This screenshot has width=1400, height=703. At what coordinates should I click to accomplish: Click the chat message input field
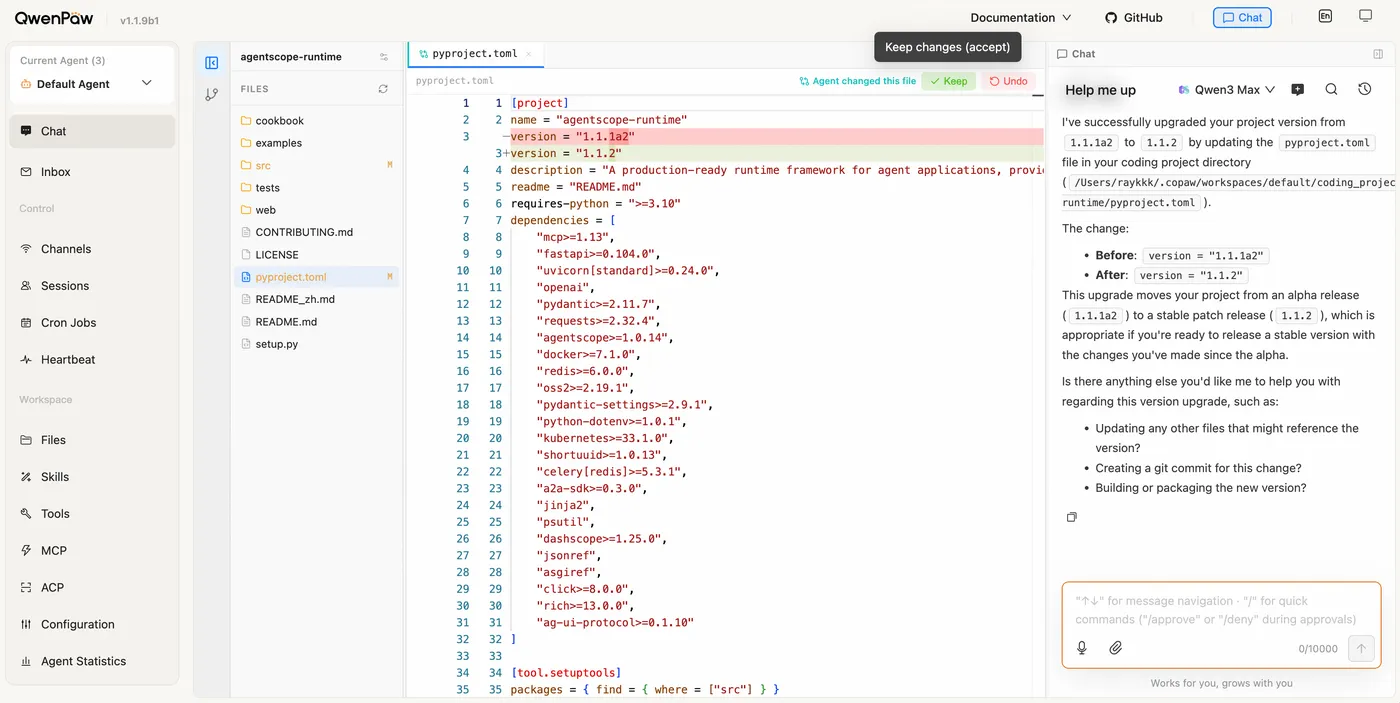click(1221, 610)
